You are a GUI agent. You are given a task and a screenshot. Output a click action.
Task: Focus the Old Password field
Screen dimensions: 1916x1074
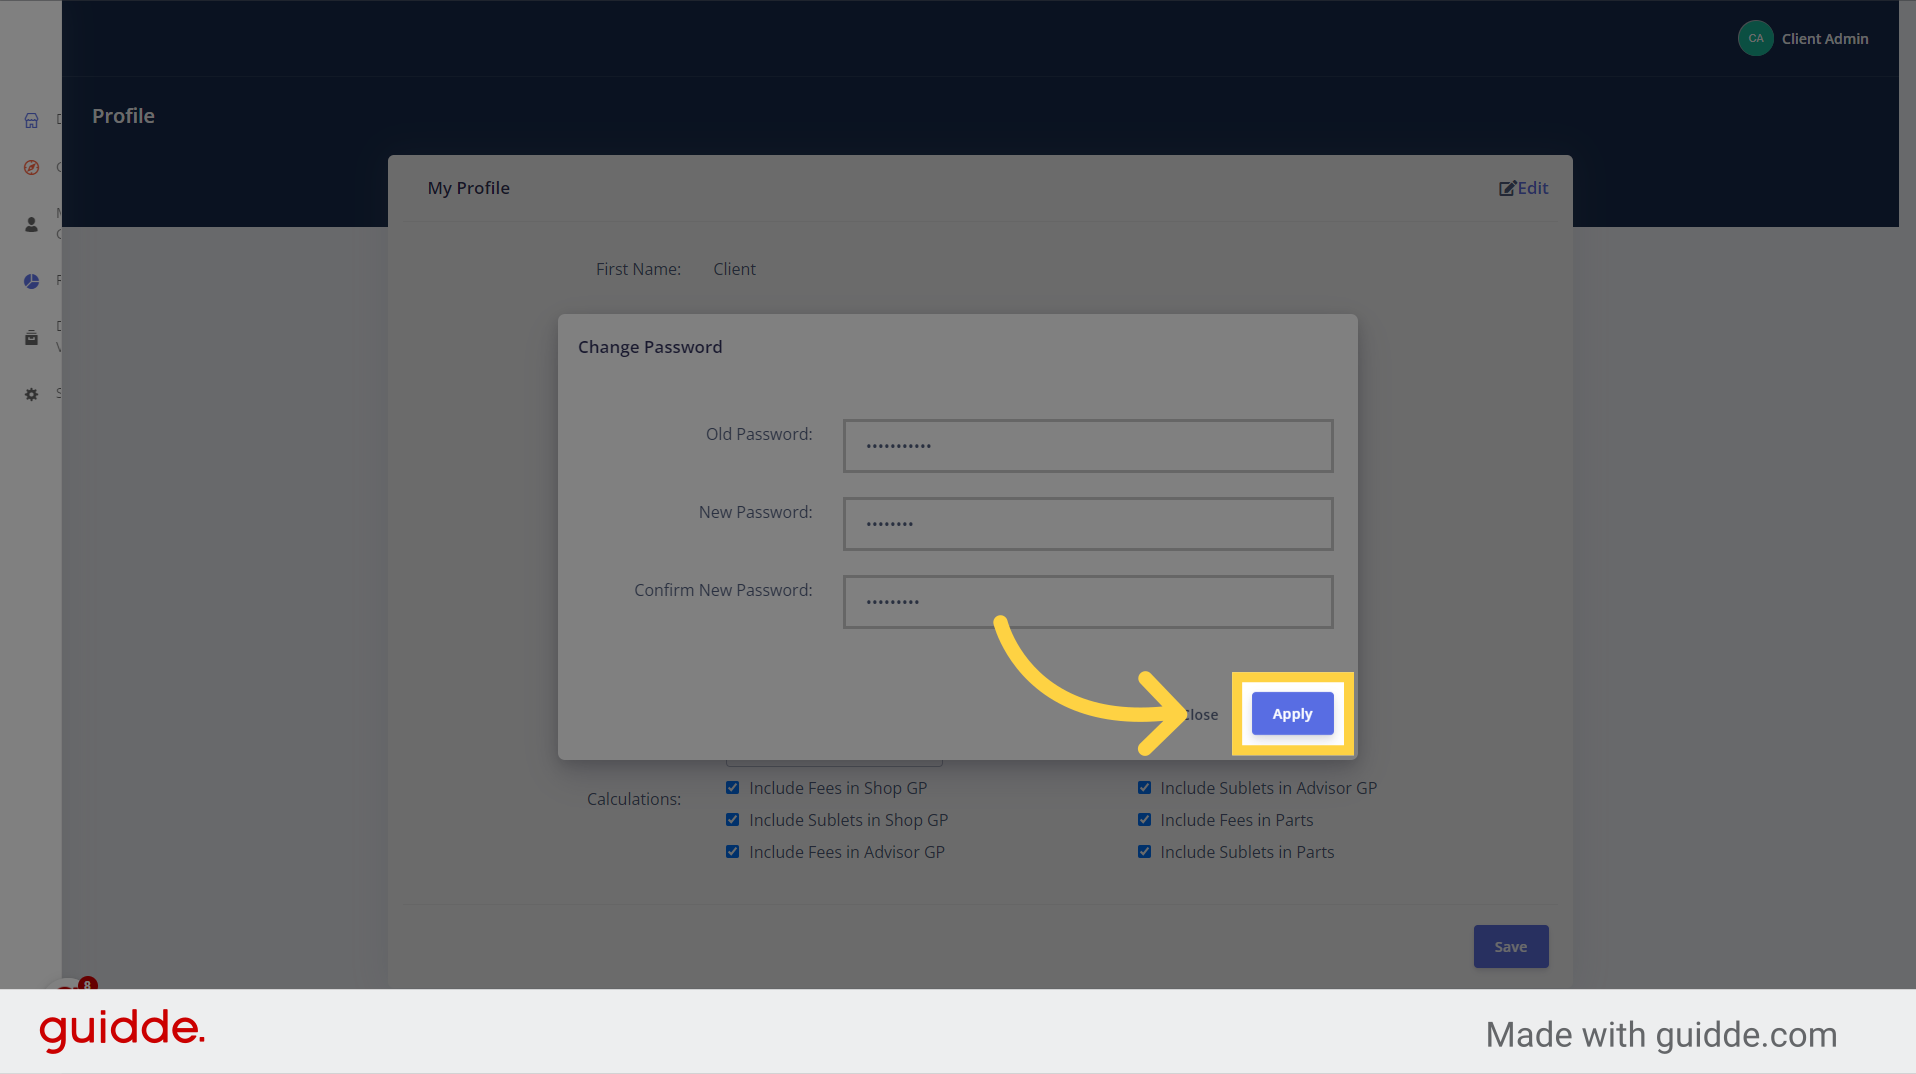pos(1088,446)
